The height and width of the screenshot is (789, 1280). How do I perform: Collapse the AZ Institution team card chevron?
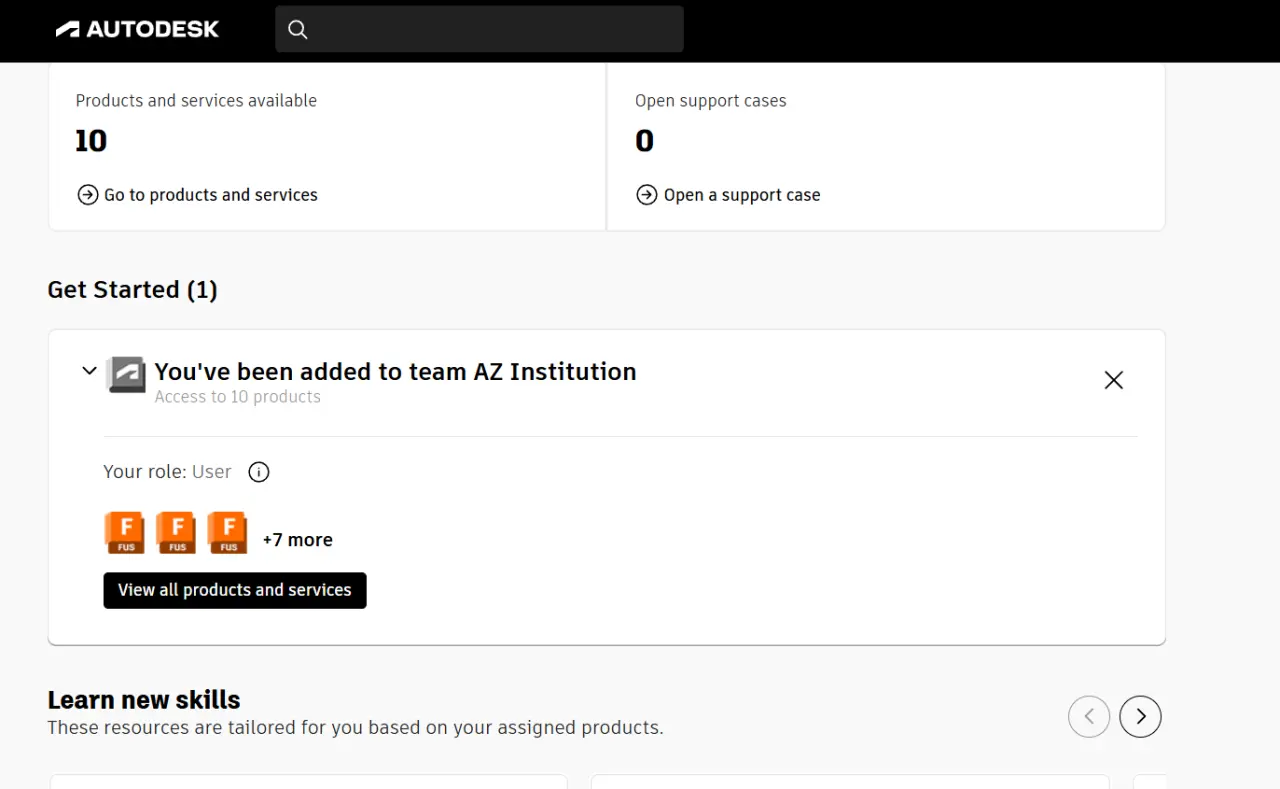[x=89, y=371]
